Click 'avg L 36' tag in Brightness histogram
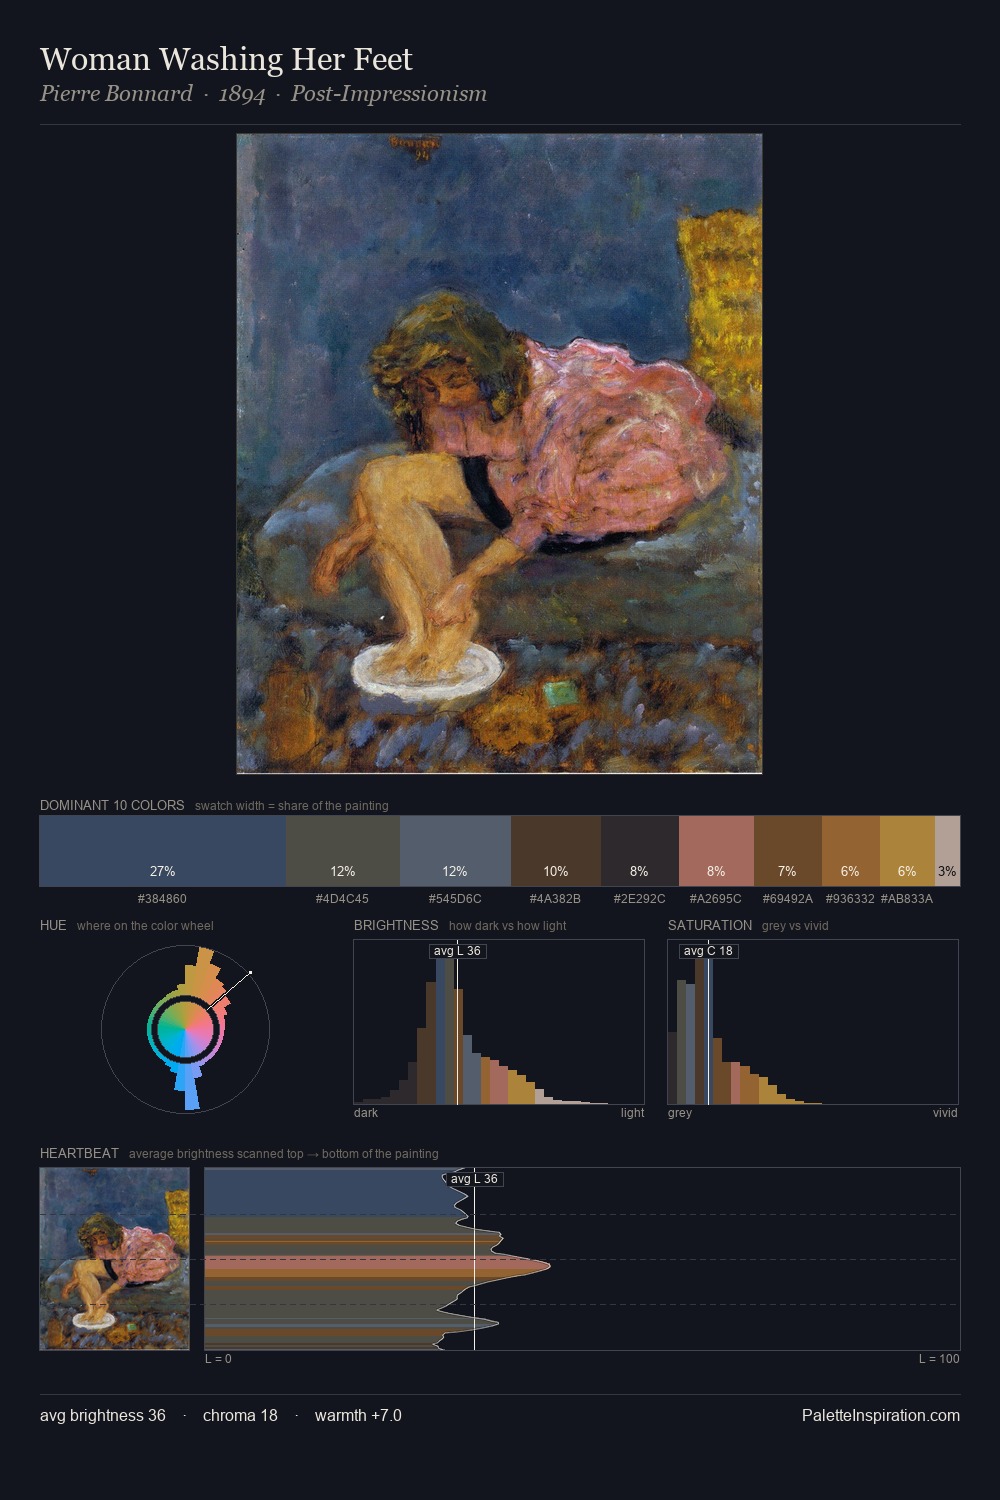This screenshot has height=1500, width=1000. (x=457, y=951)
